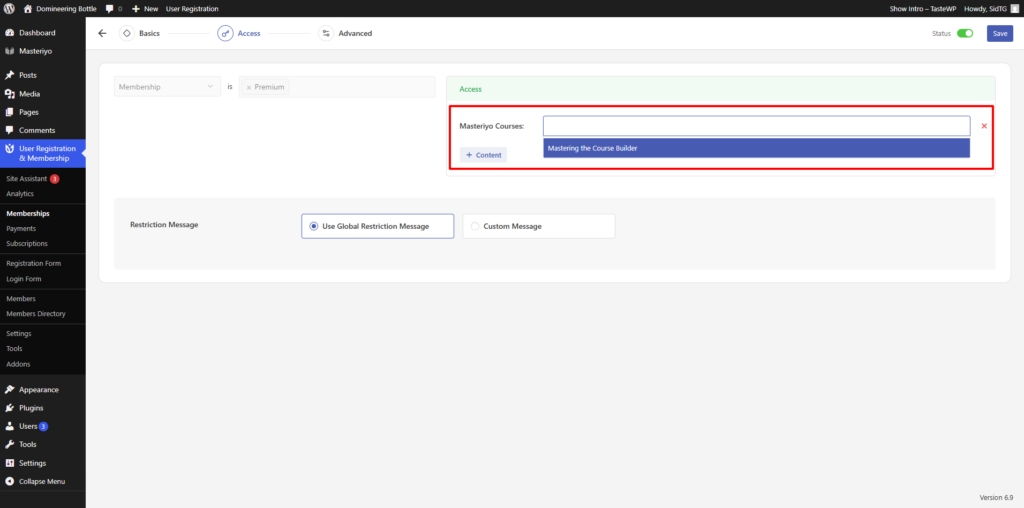Click the + Content button

[x=484, y=155]
